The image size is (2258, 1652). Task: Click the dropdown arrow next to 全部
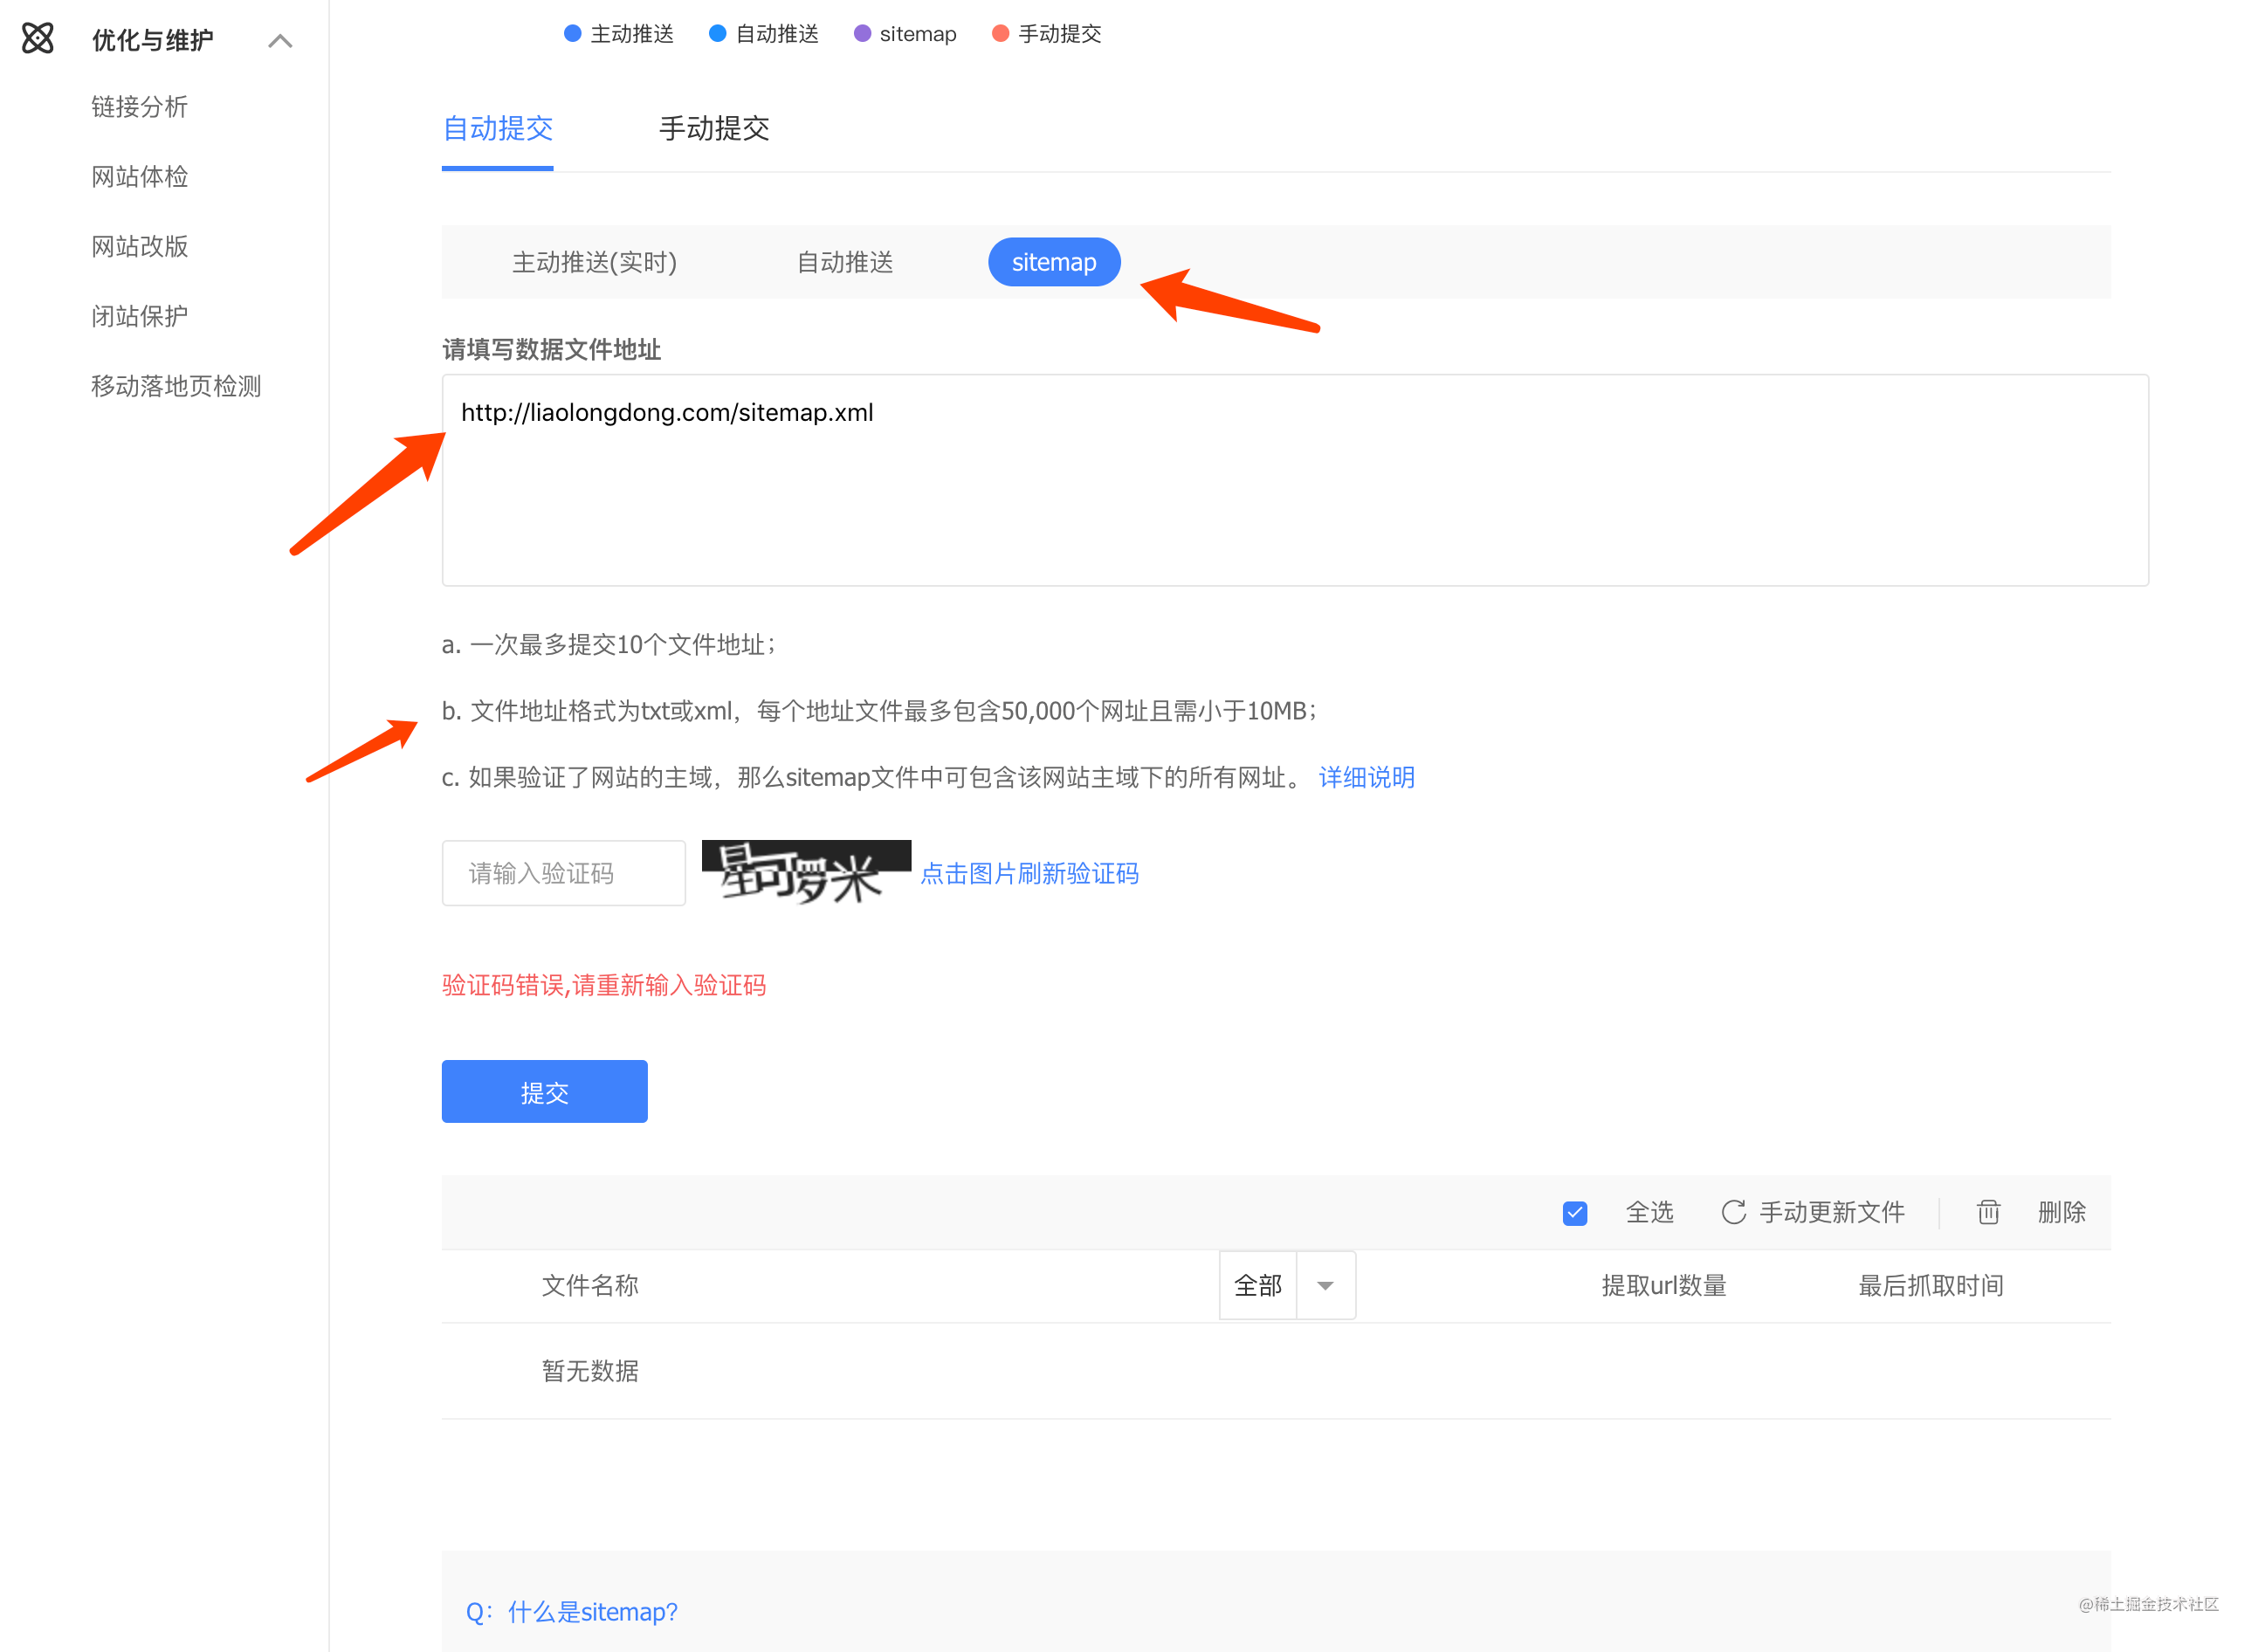pyautogui.click(x=1325, y=1287)
